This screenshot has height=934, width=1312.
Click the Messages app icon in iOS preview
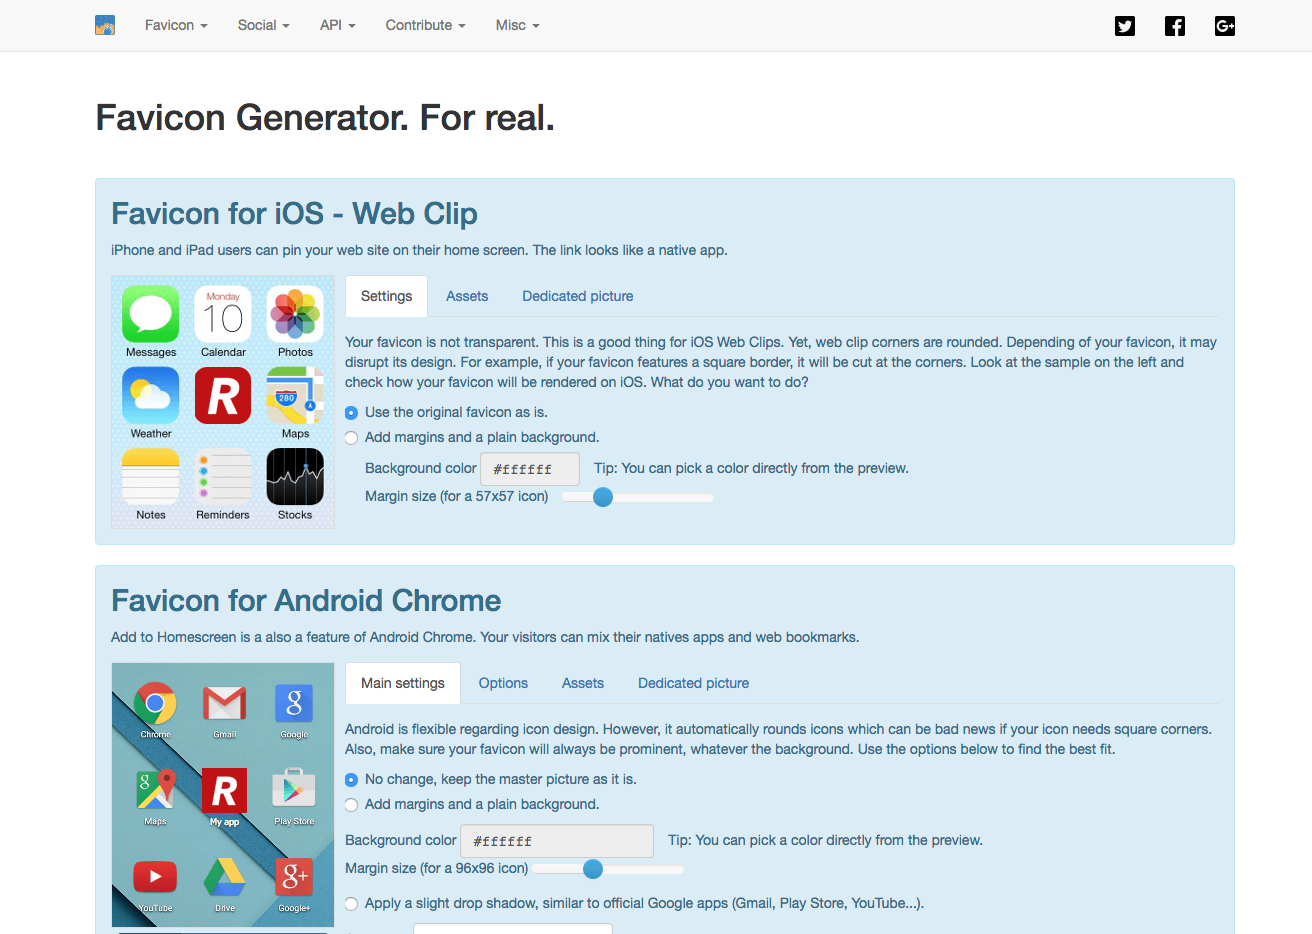click(151, 314)
